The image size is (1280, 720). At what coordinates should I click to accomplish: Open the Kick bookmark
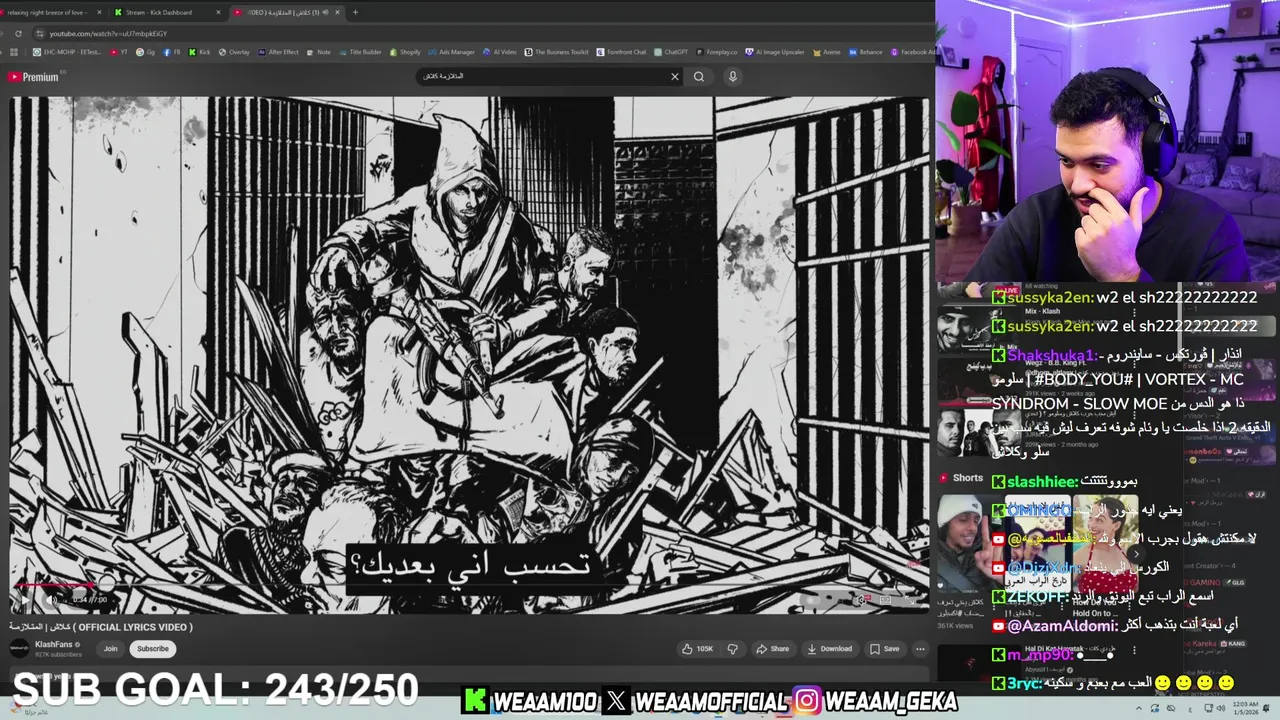click(200, 52)
